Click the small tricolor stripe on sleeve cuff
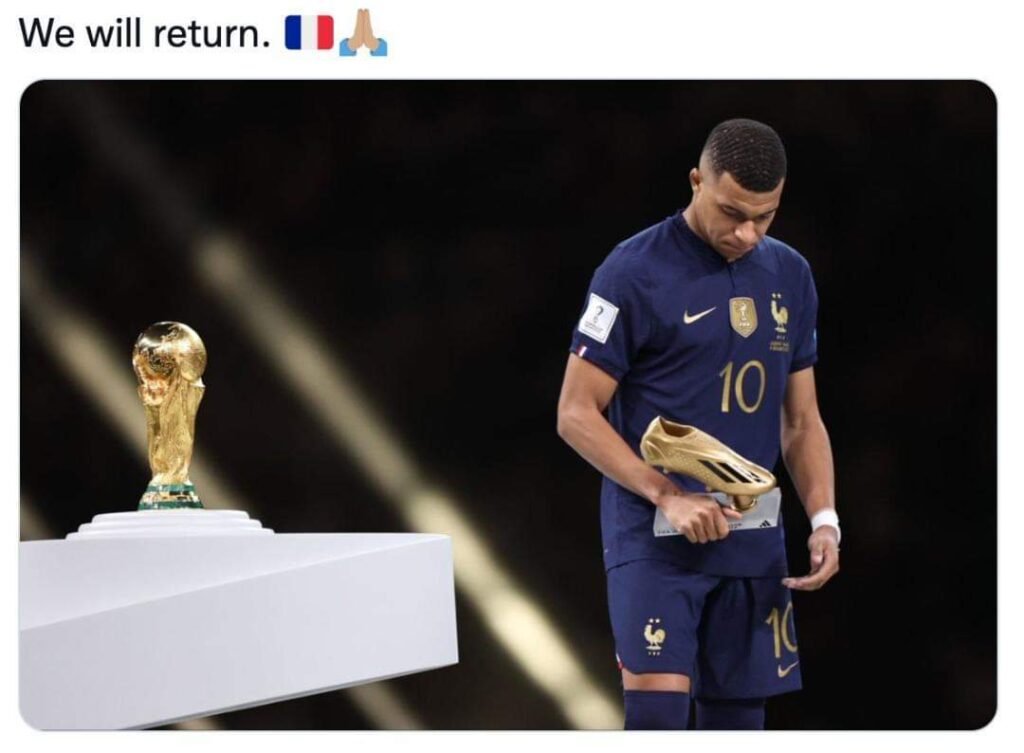The height and width of the screenshot is (753, 1024). pos(582,352)
